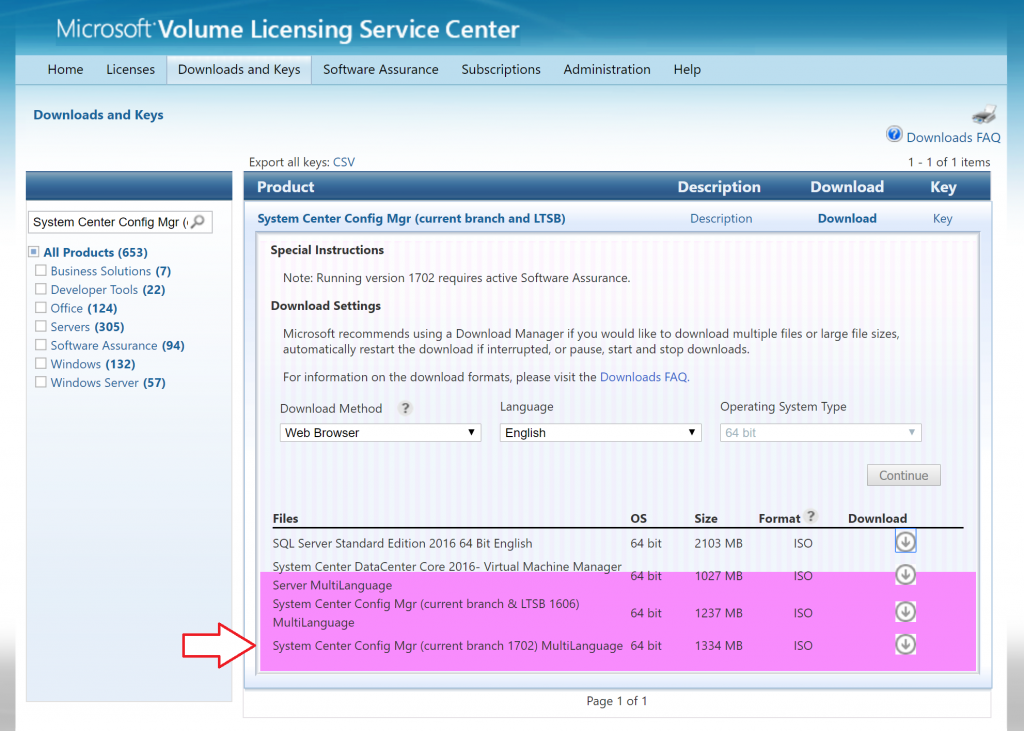Check the Business Solutions filter
The image size is (1024, 731).
[40, 270]
